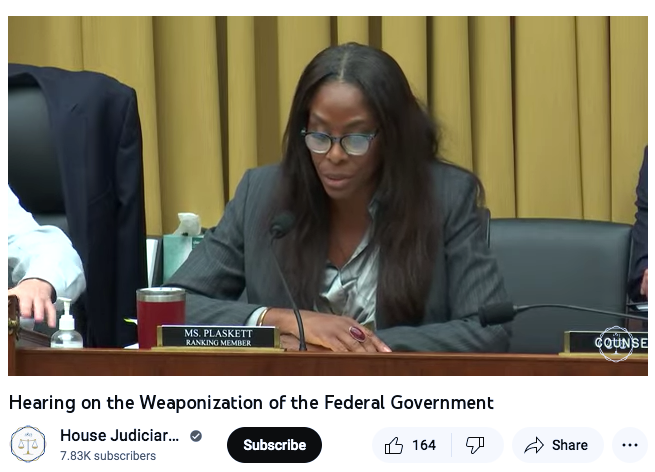Click the yellow curtain background to pause video
This screenshot has height=472, width=655.
point(543,104)
